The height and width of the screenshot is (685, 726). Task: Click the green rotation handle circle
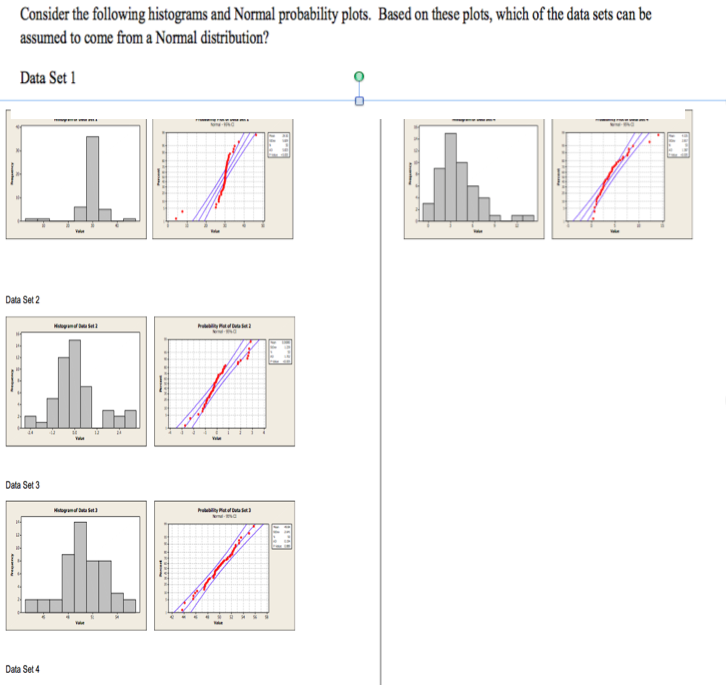[x=359, y=76]
